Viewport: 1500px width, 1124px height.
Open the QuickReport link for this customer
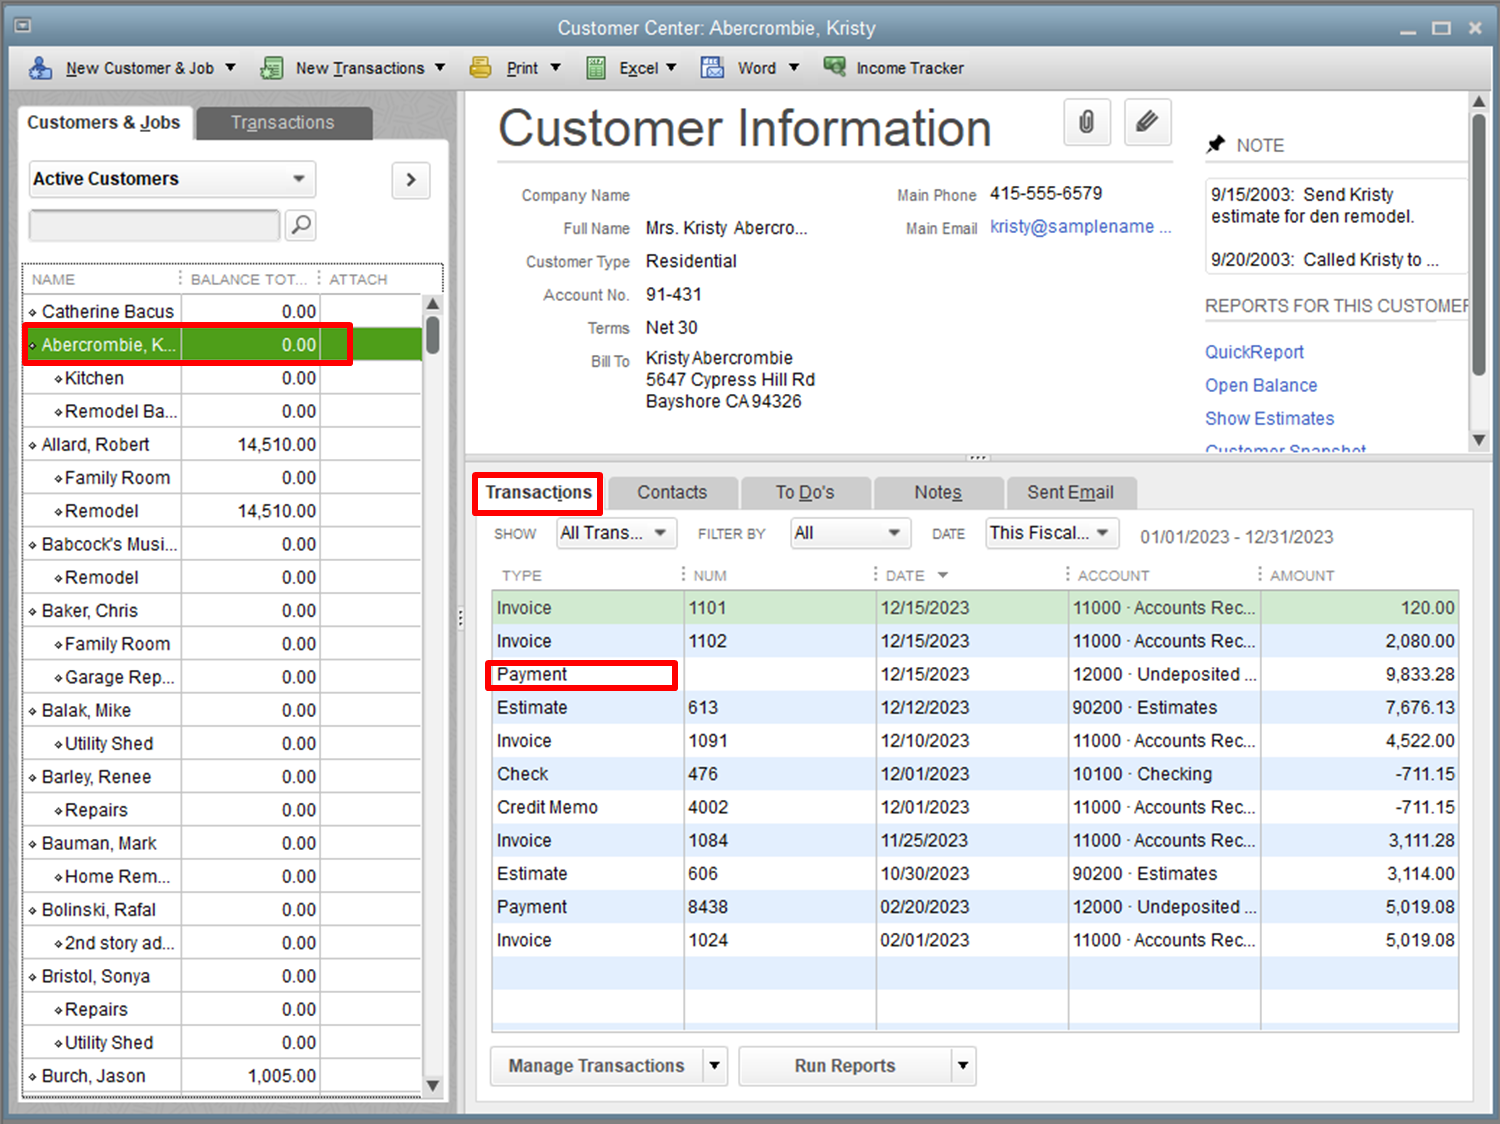click(x=1253, y=352)
